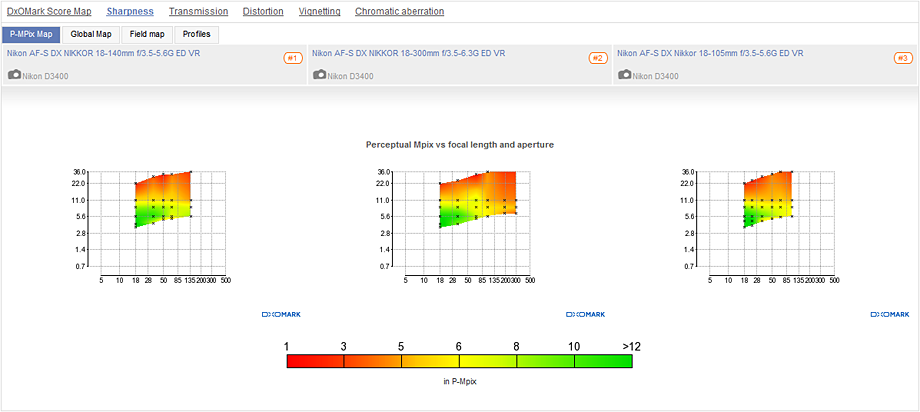Select the P-MPix Map sub-tab
This screenshot has height=412, width=920.
31,35
